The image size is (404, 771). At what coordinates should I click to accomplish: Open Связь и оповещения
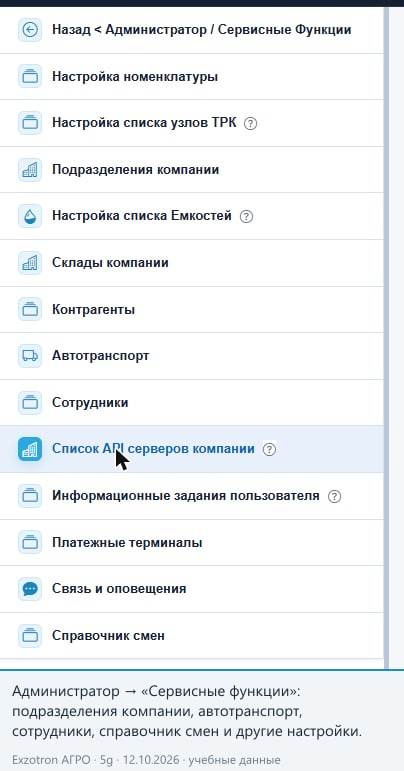pos(192,589)
